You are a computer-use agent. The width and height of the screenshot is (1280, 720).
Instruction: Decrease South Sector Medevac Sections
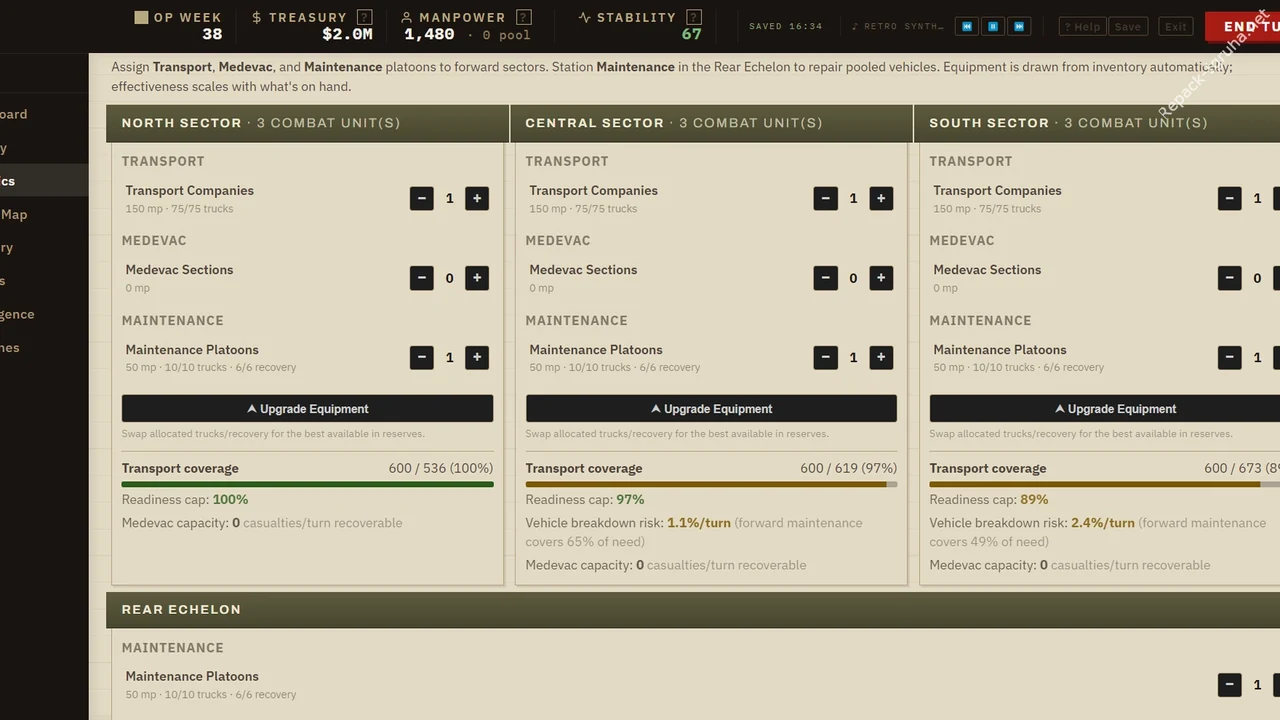click(1230, 278)
